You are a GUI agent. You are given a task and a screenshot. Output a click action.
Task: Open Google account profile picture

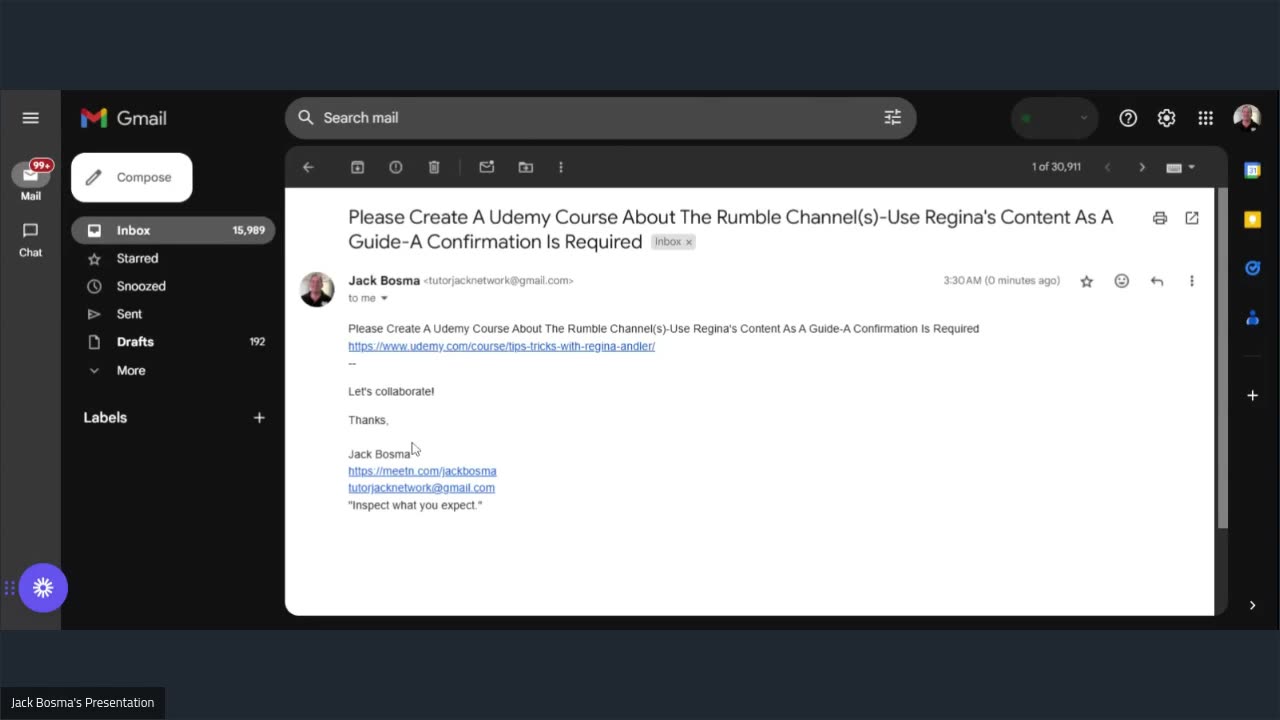coord(1247,118)
